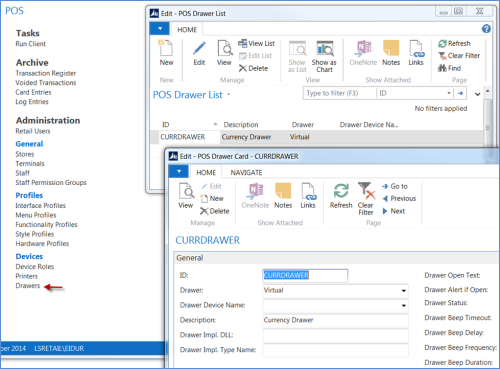Viewport: 500px width, 369px height.
Task: Choose Show as Chart in Drawer List
Action: 324,56
